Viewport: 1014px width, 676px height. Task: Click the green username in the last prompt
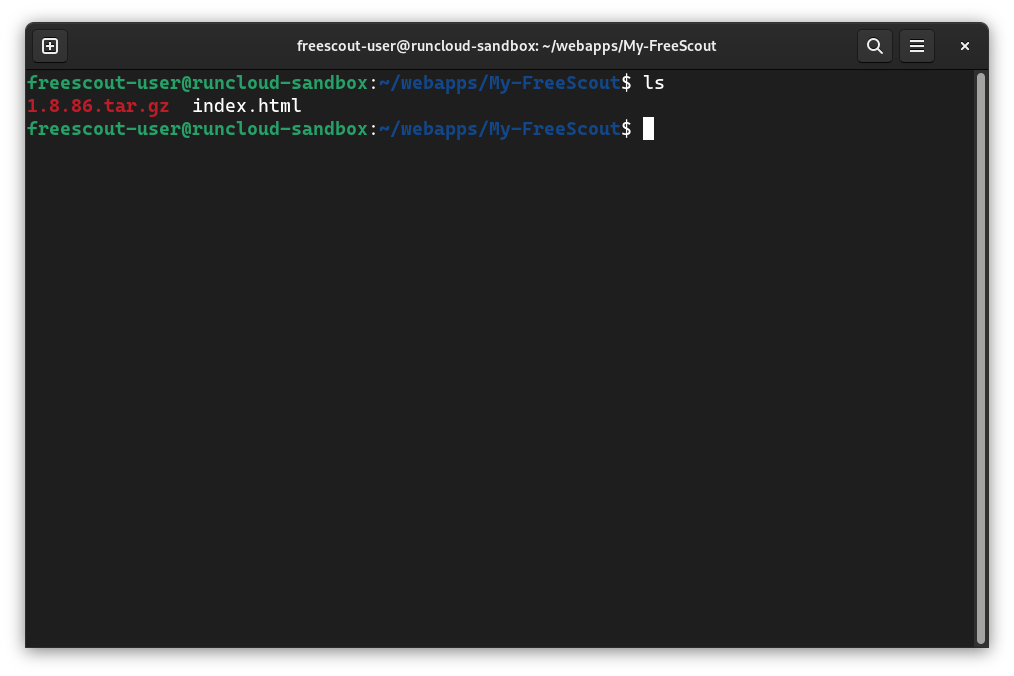click(197, 129)
